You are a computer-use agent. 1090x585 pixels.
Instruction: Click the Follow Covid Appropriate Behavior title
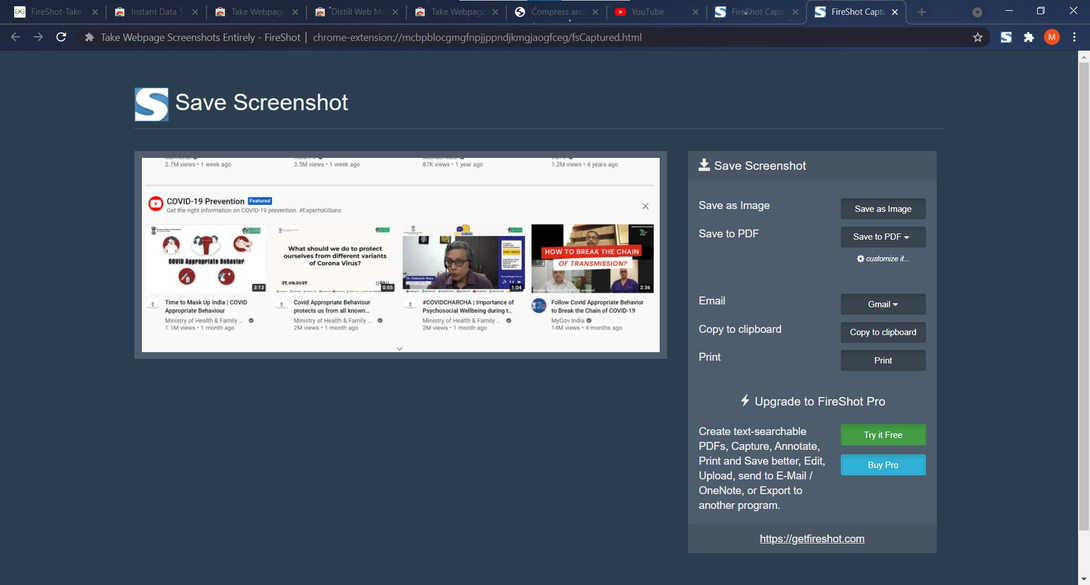597,306
